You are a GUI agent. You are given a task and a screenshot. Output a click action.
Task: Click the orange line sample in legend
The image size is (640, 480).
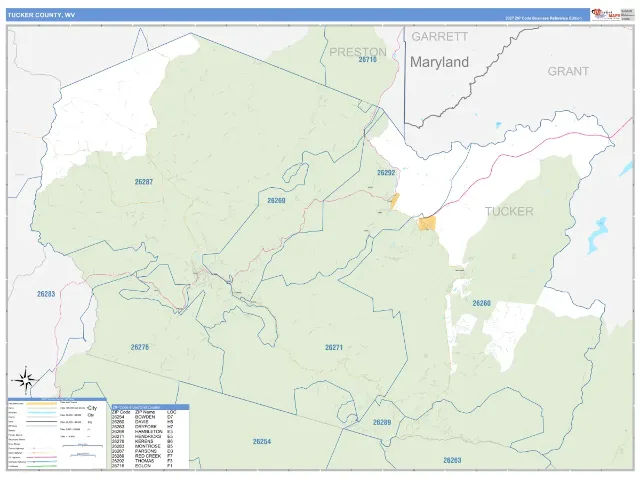click(x=42, y=404)
